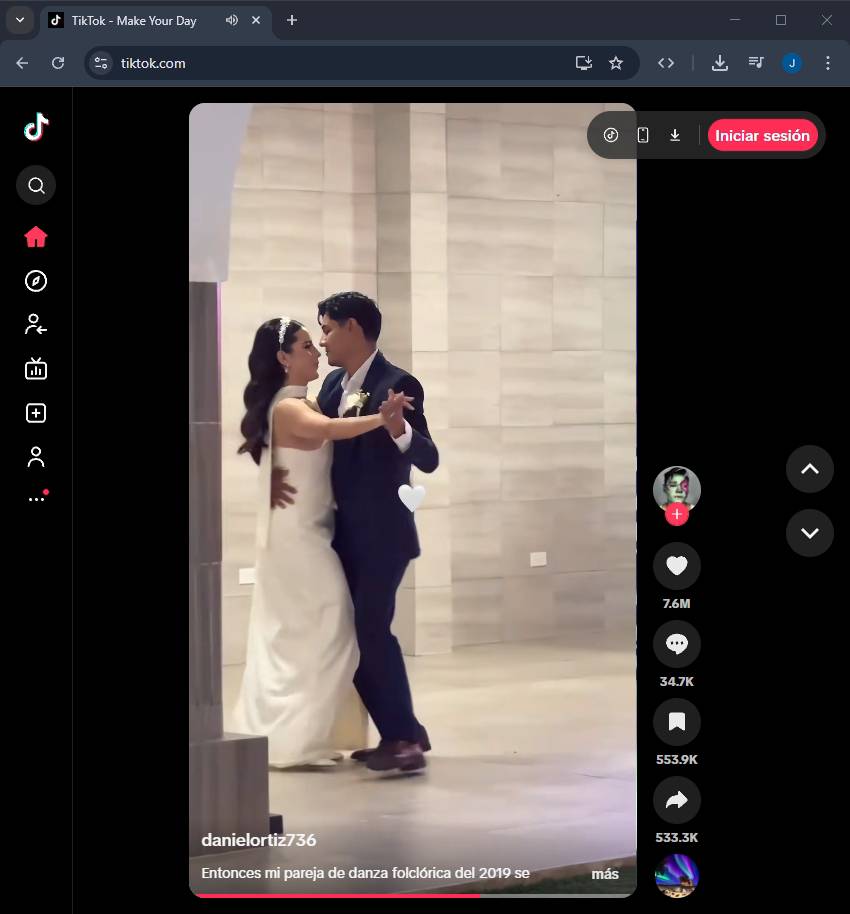The image size is (850, 914).
Task: Save the video with the bookmark button
Action: [x=677, y=722]
